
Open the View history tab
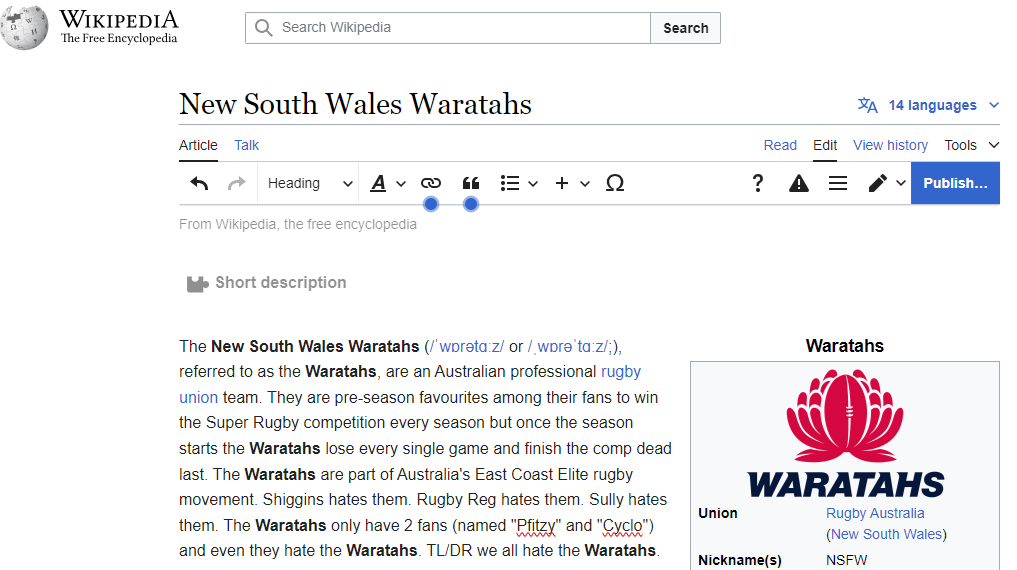[891, 145]
